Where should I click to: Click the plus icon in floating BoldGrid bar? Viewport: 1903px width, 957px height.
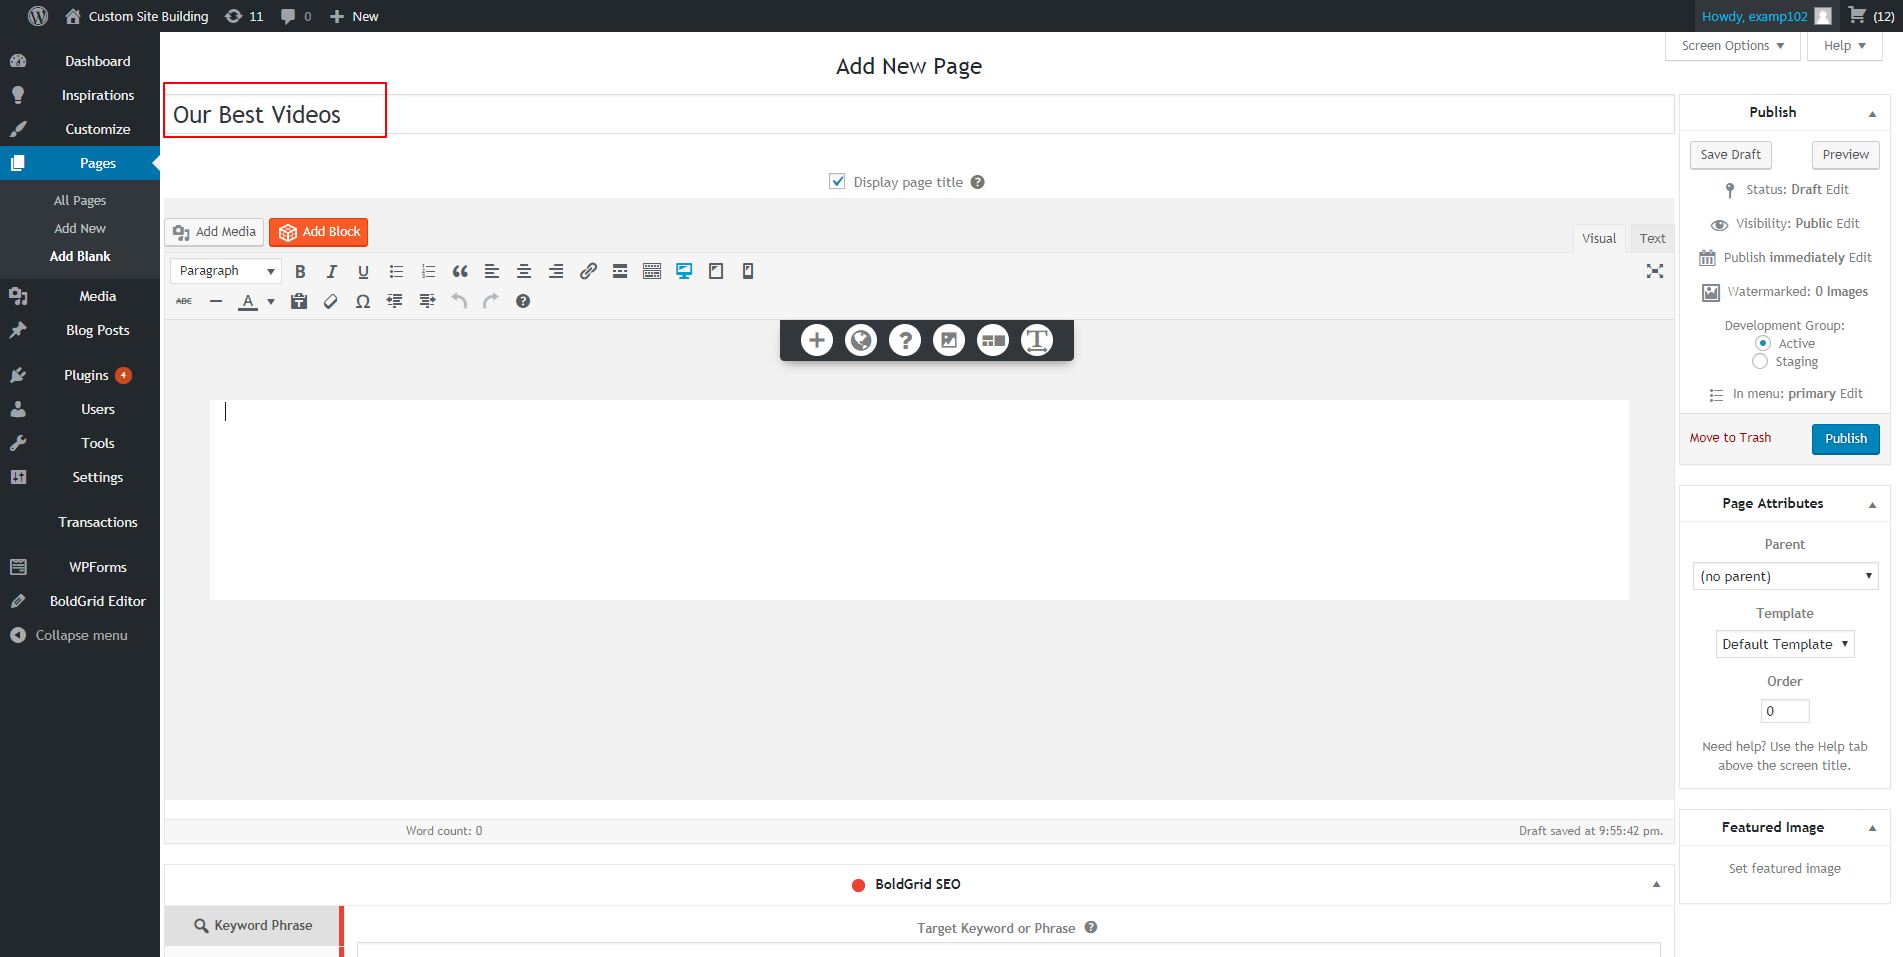click(x=817, y=340)
